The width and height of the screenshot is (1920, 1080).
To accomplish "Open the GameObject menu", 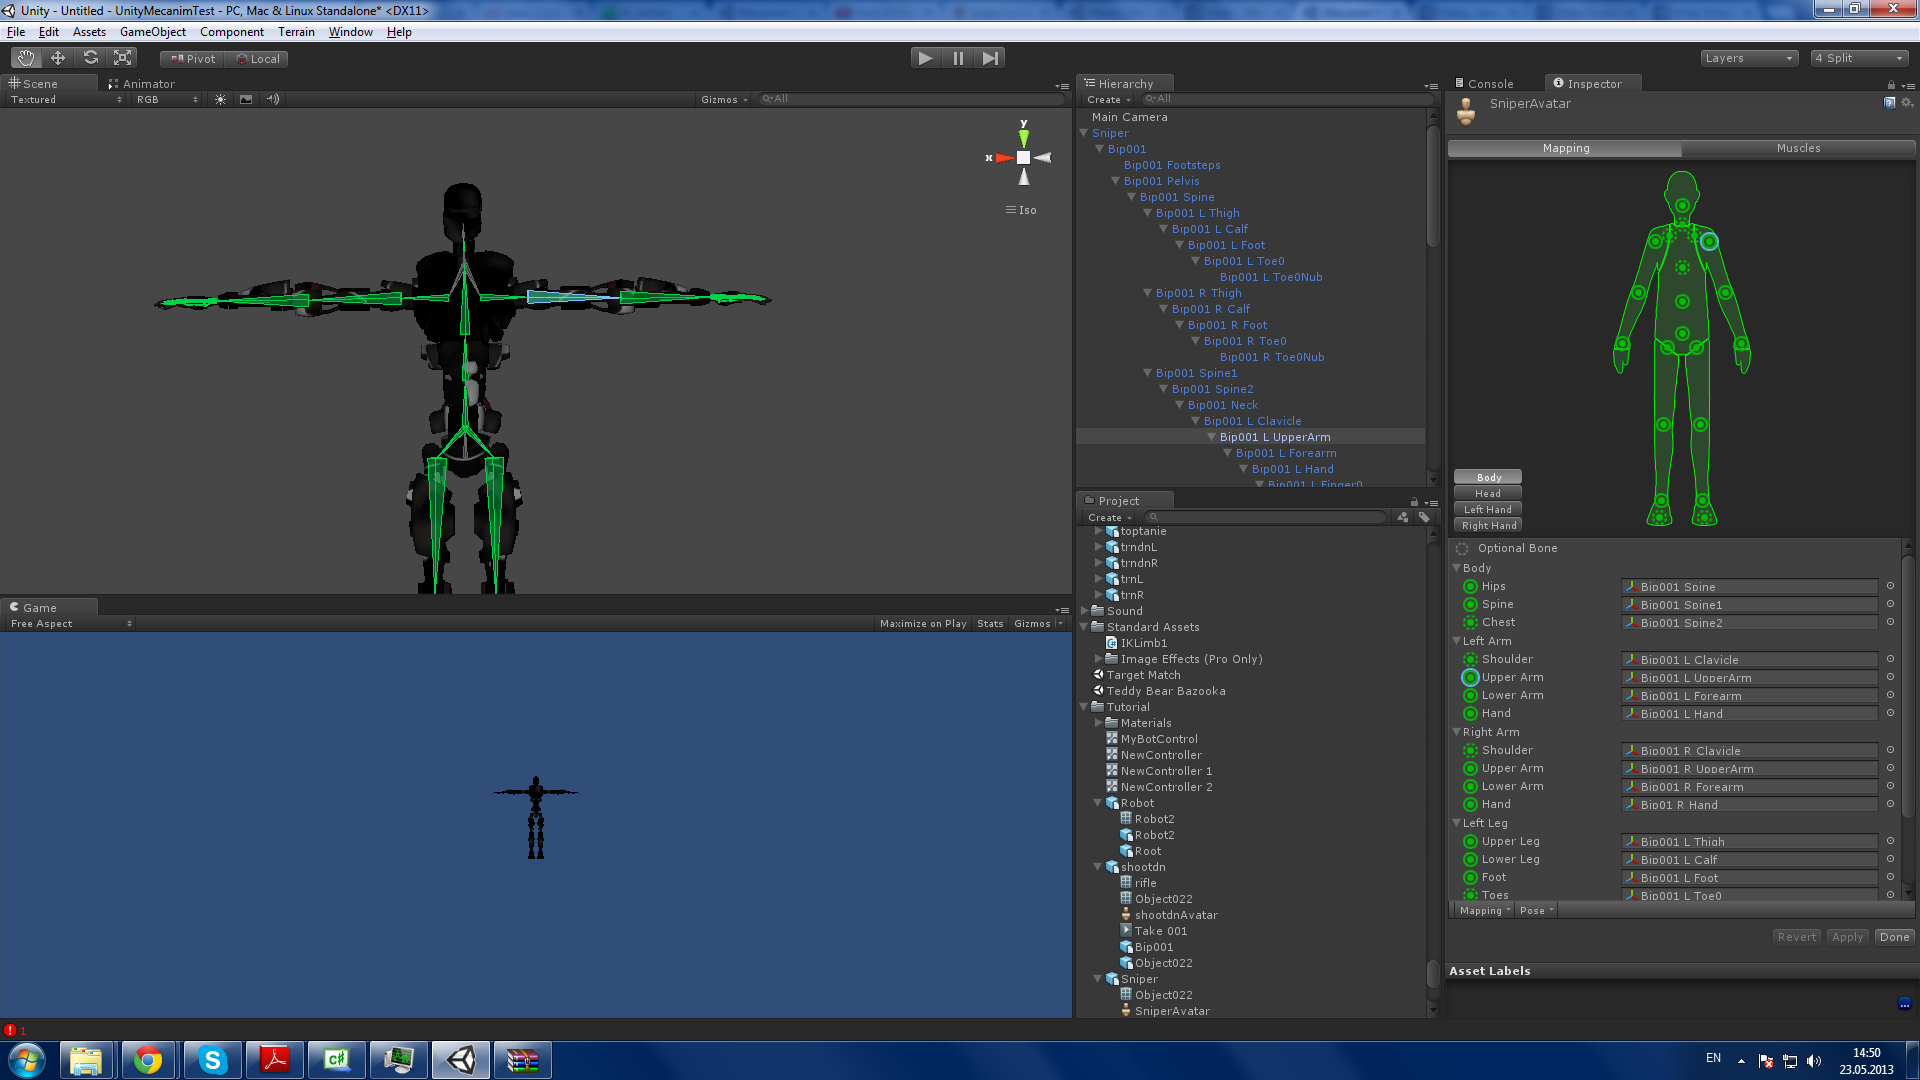I will tap(152, 32).
